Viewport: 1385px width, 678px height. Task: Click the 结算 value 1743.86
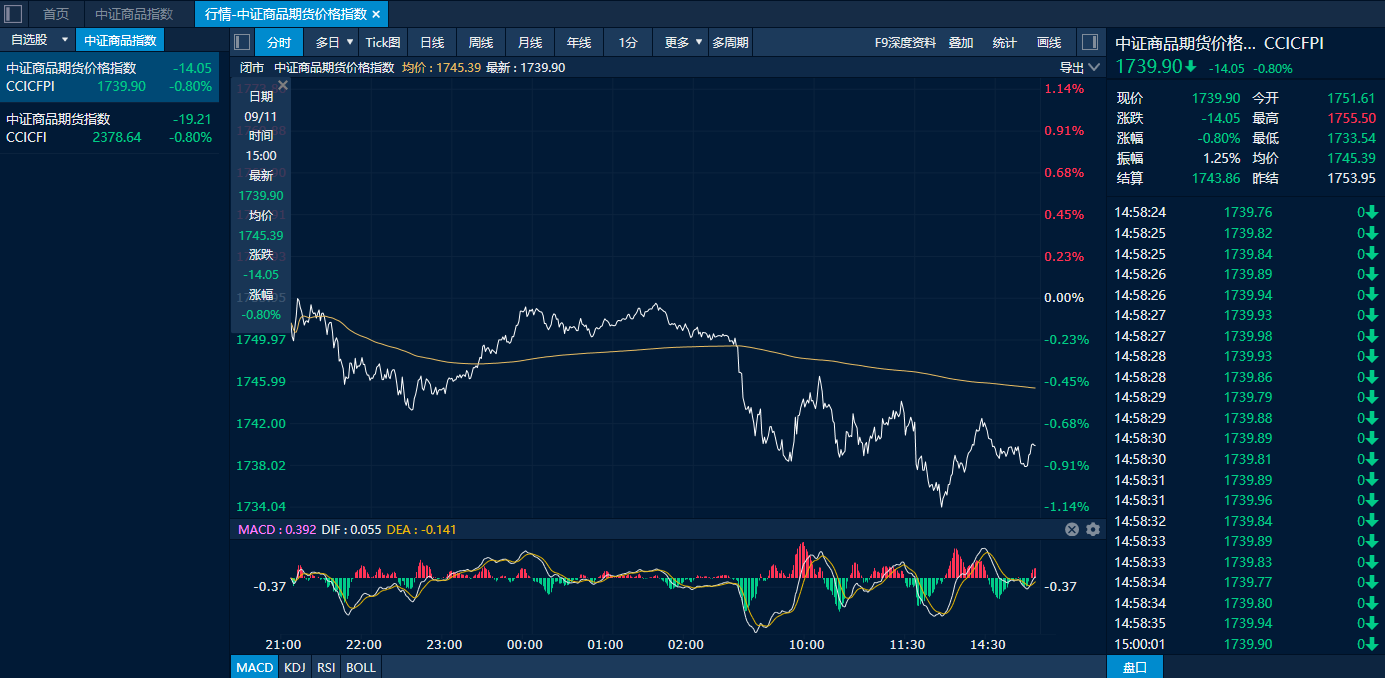point(1216,178)
